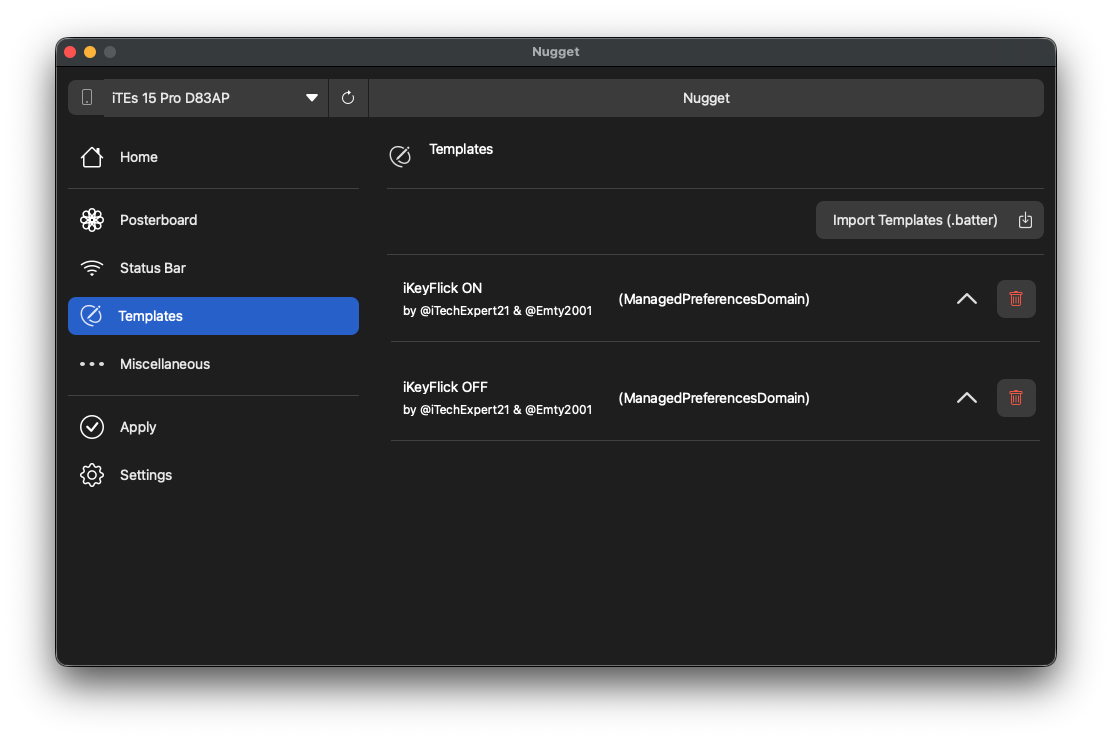Go to Home via the house icon
Viewport: 1112px width, 740px height.
[92, 157]
